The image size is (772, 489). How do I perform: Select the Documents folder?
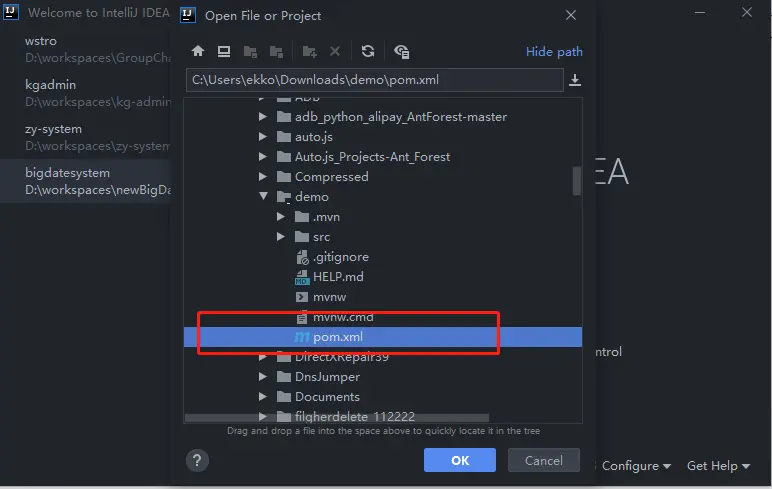tap(327, 396)
